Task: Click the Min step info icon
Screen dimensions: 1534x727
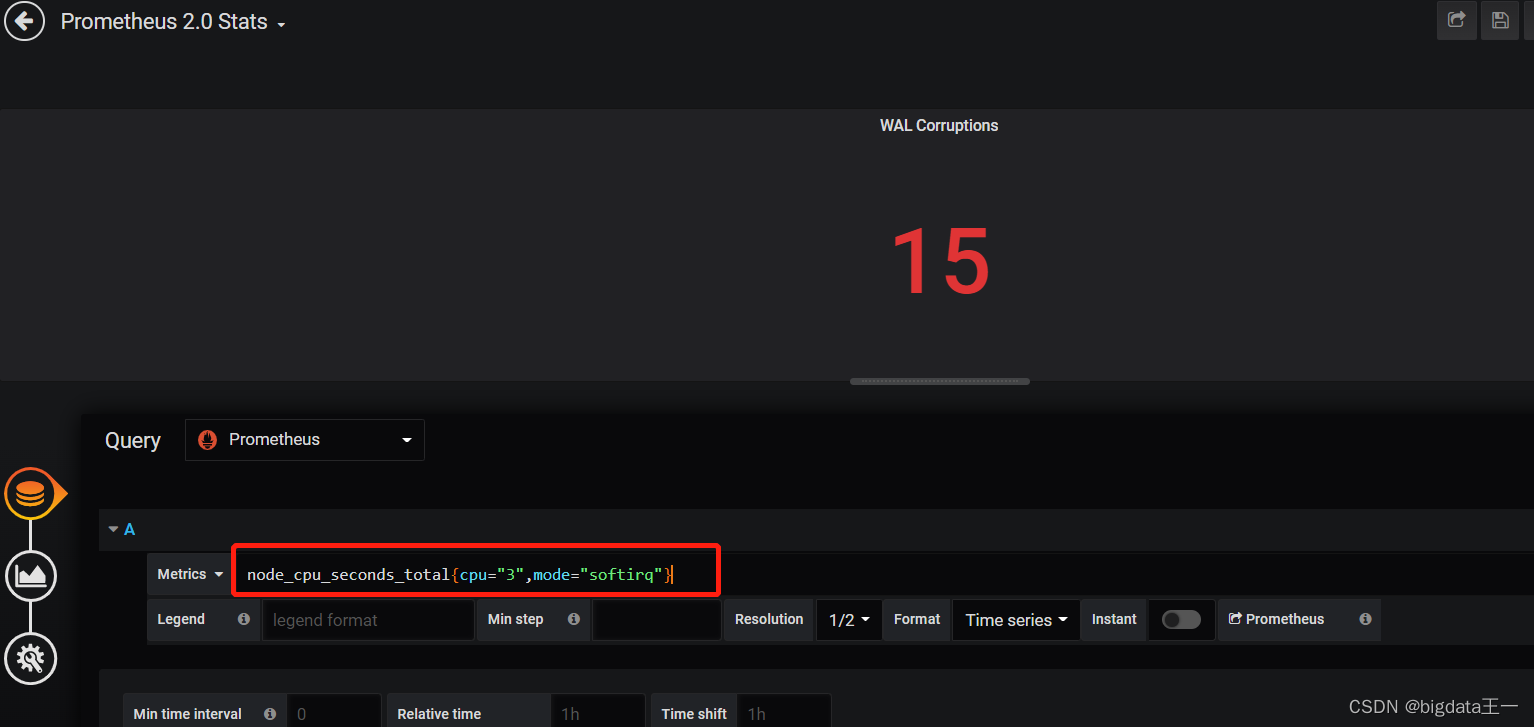Action: pyautogui.click(x=574, y=619)
